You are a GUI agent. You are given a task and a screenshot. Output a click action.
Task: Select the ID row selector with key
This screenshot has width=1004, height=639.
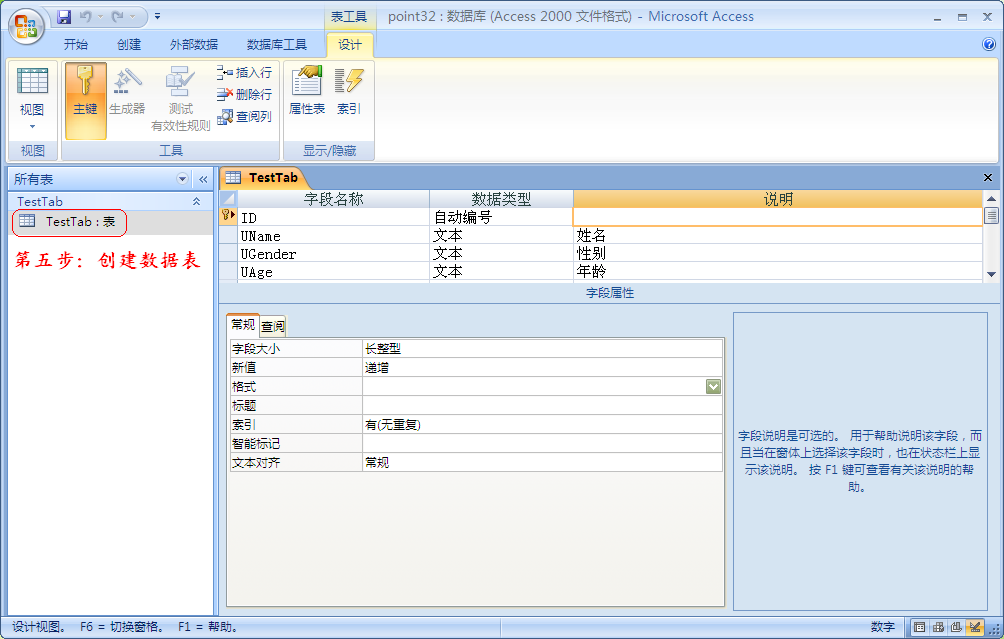pyautogui.click(x=229, y=217)
